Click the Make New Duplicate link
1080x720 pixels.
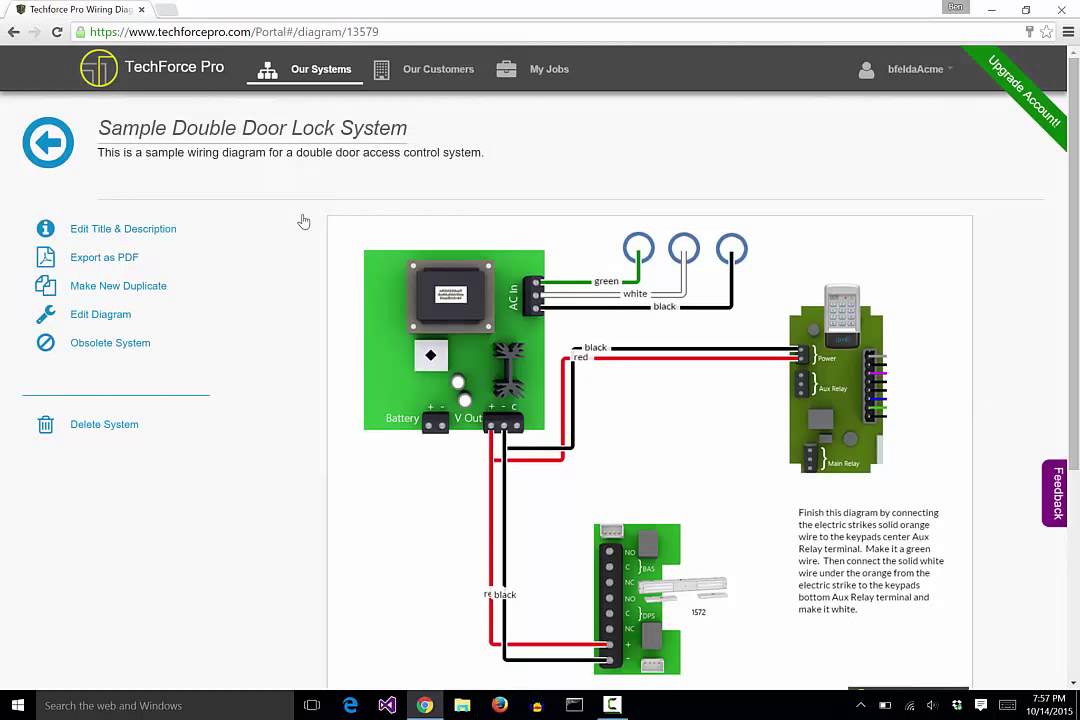[x=118, y=286]
